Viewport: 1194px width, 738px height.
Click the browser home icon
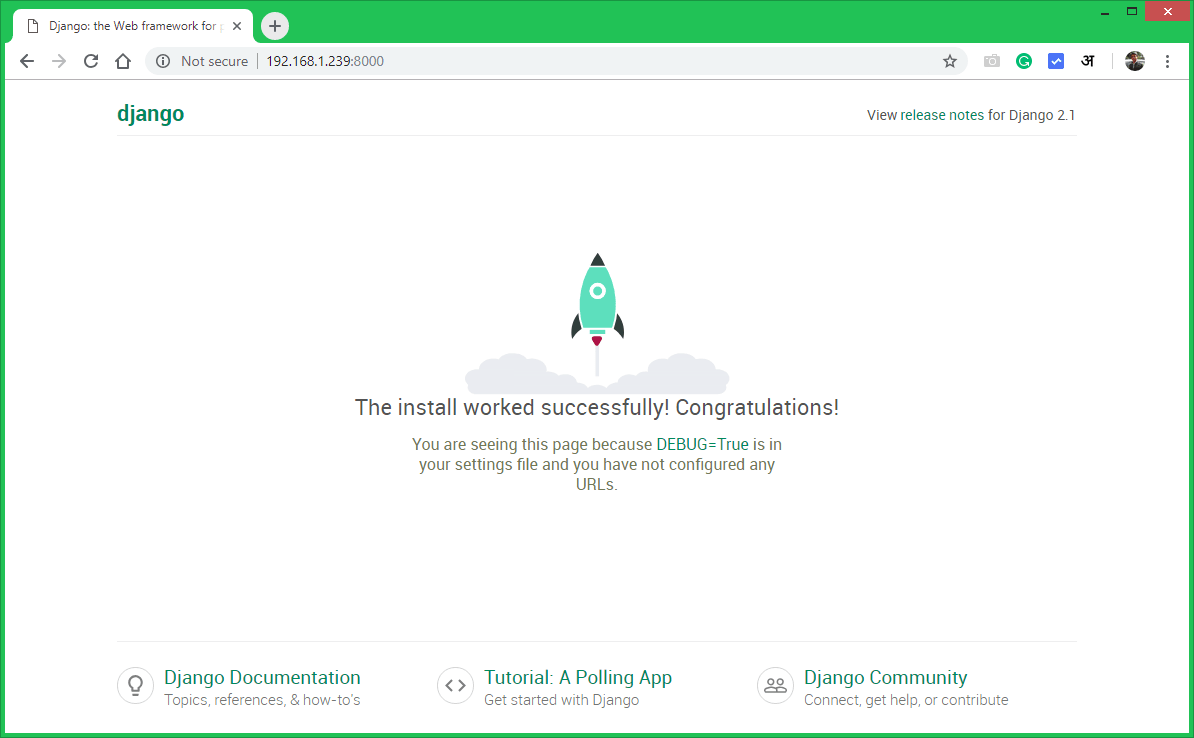coord(122,61)
